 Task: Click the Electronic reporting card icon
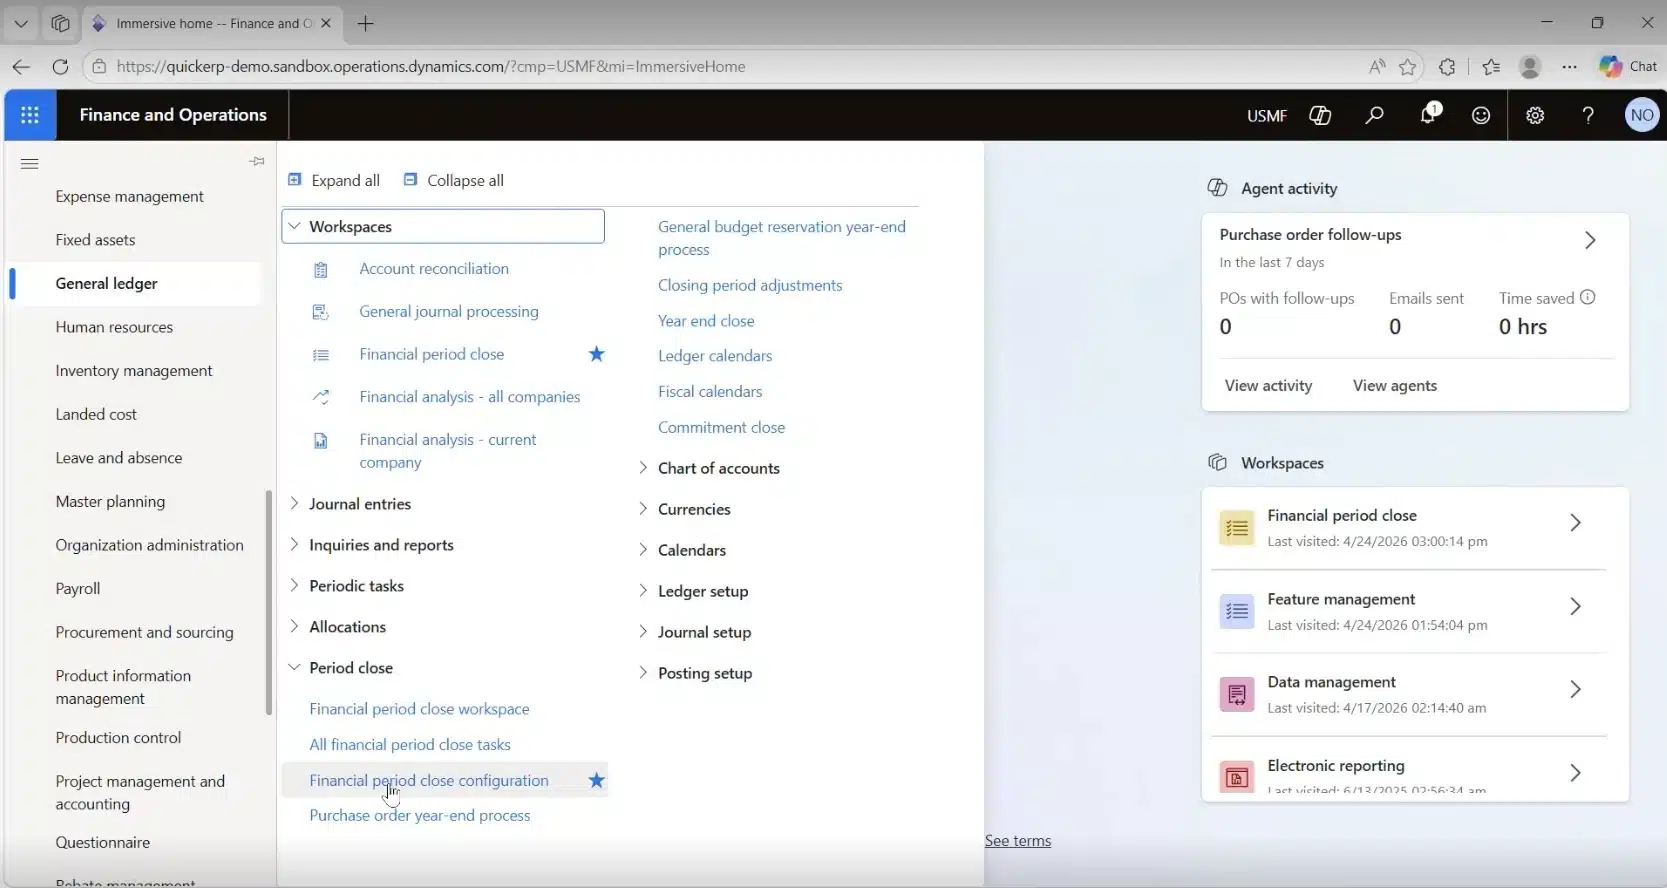pos(1237,777)
